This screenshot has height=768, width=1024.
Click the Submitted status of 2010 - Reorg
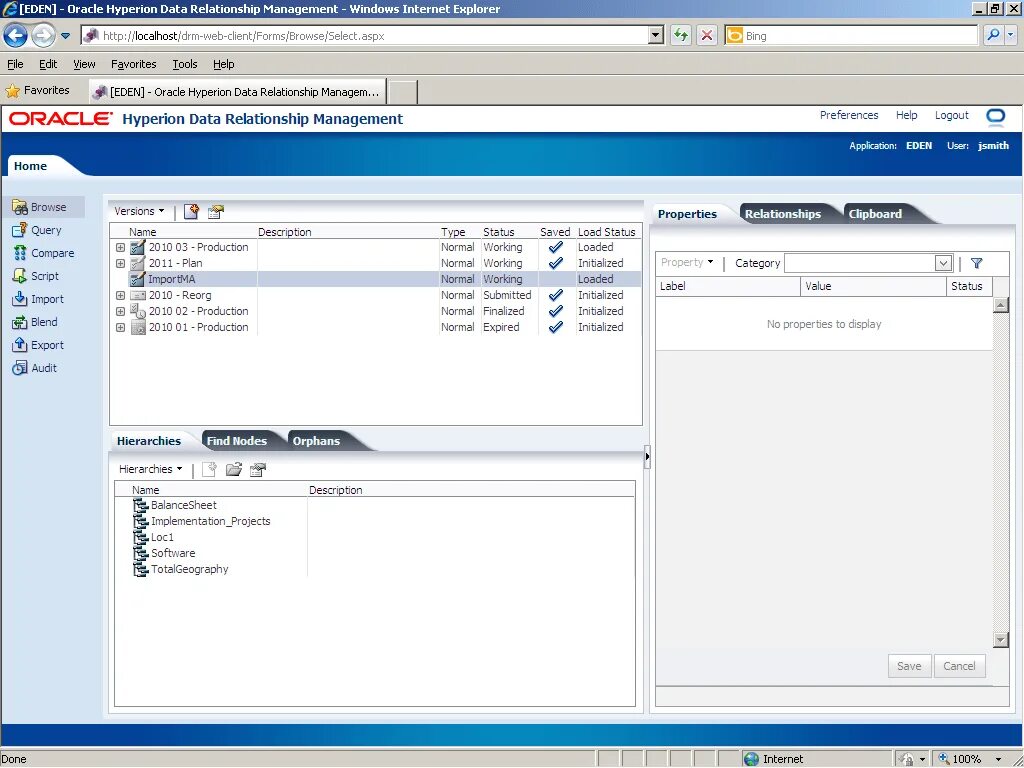[x=507, y=295]
